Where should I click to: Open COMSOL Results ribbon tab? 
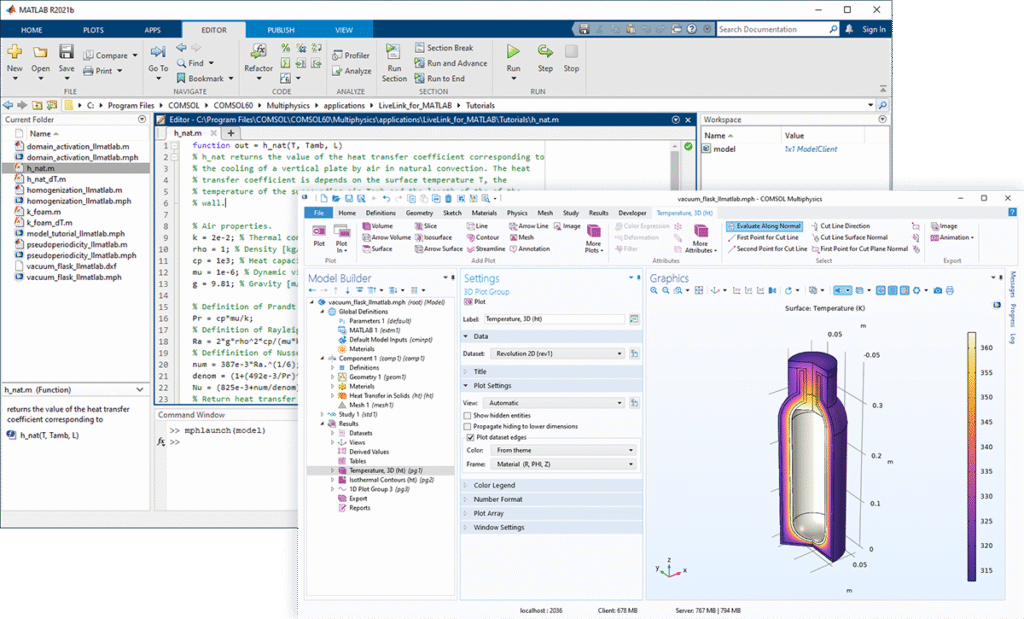(x=598, y=213)
